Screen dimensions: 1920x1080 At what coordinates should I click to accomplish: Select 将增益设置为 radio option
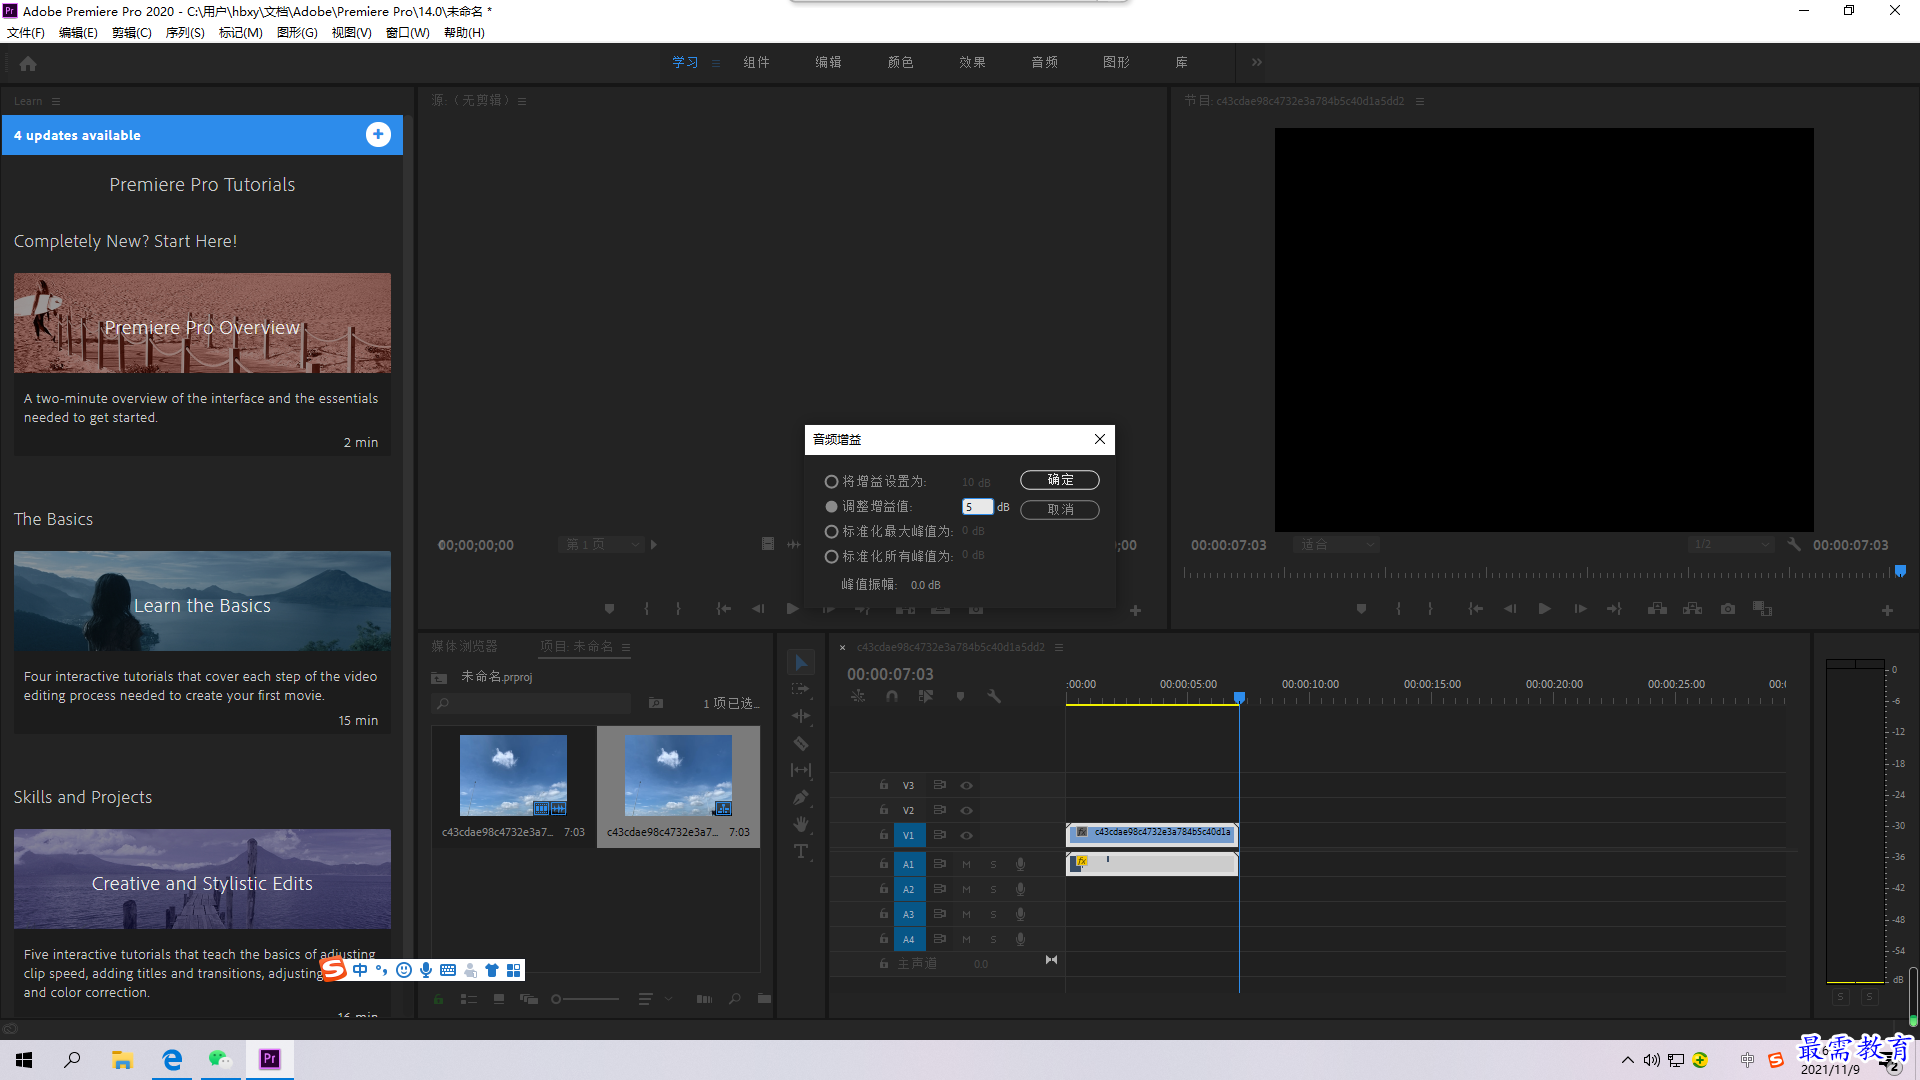click(x=831, y=482)
